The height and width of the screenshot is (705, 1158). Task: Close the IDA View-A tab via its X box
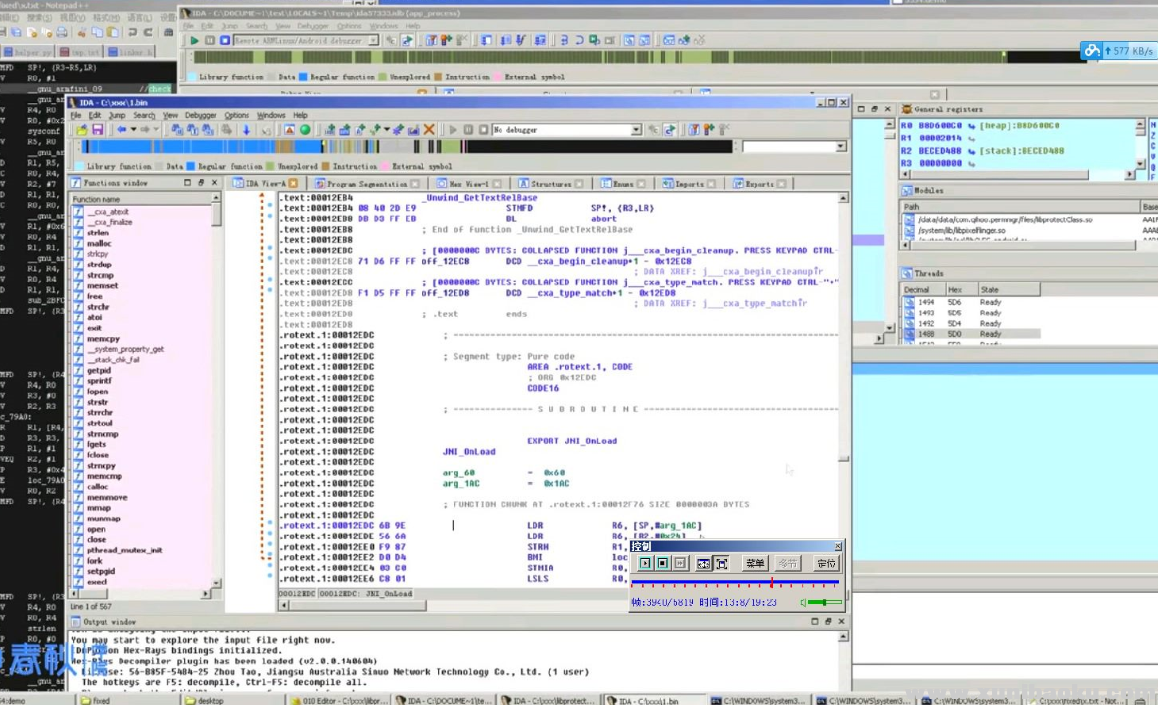point(293,184)
